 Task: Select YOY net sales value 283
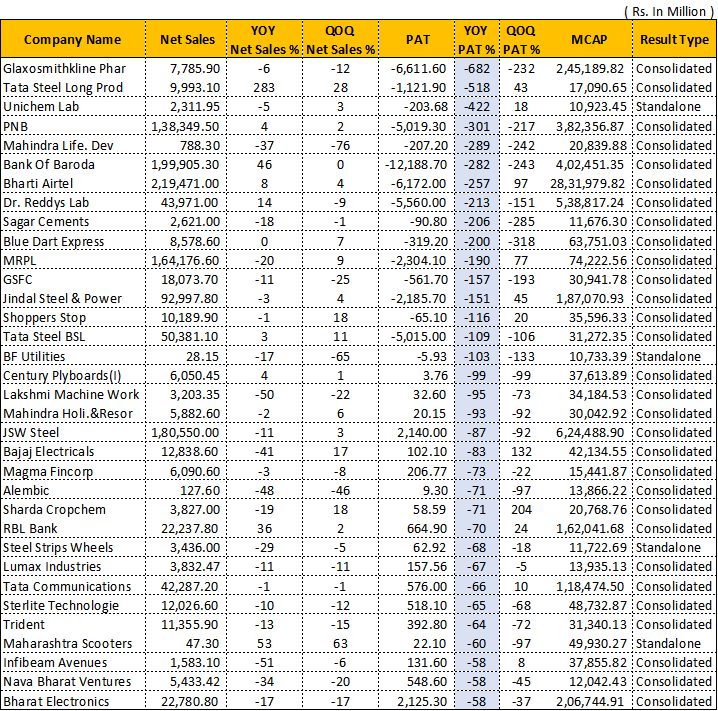click(264, 87)
